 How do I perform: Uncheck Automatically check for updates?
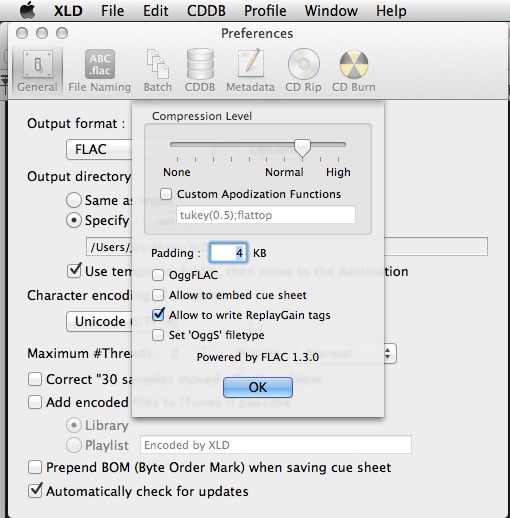click(35, 490)
